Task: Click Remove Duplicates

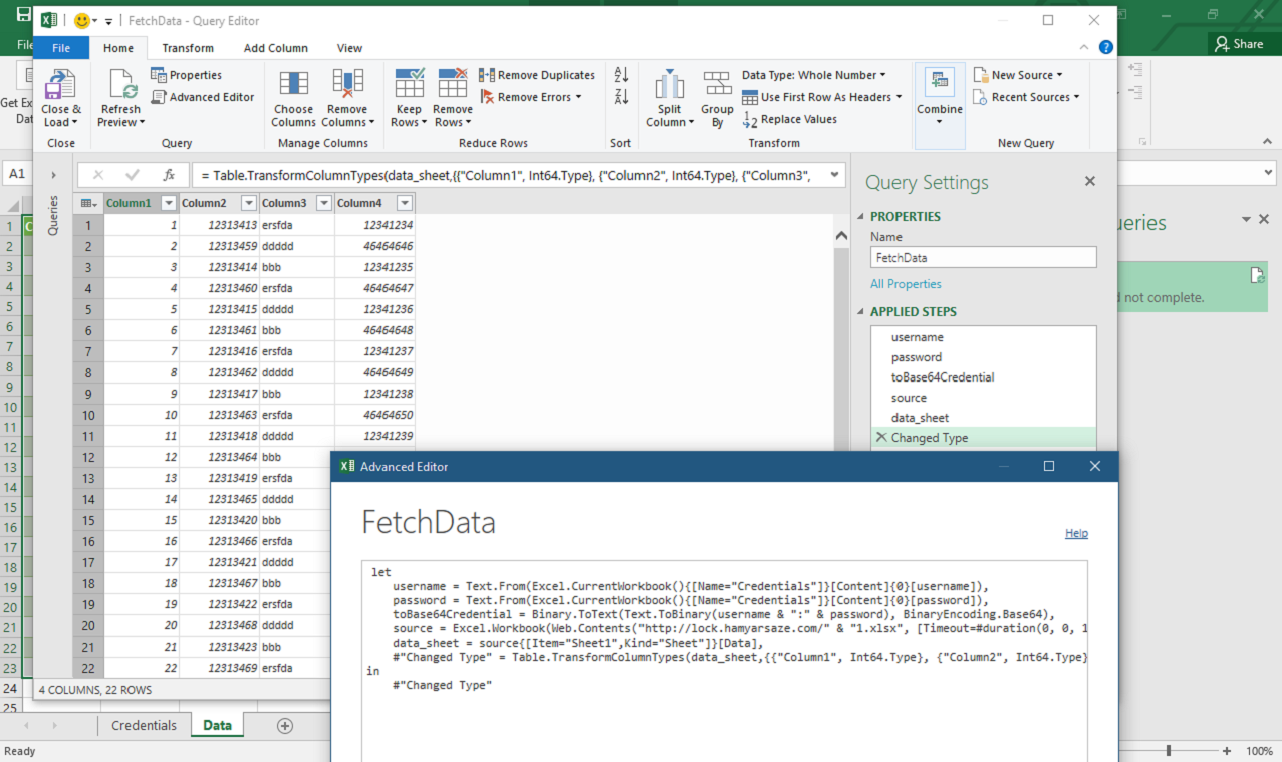Action: pos(537,75)
